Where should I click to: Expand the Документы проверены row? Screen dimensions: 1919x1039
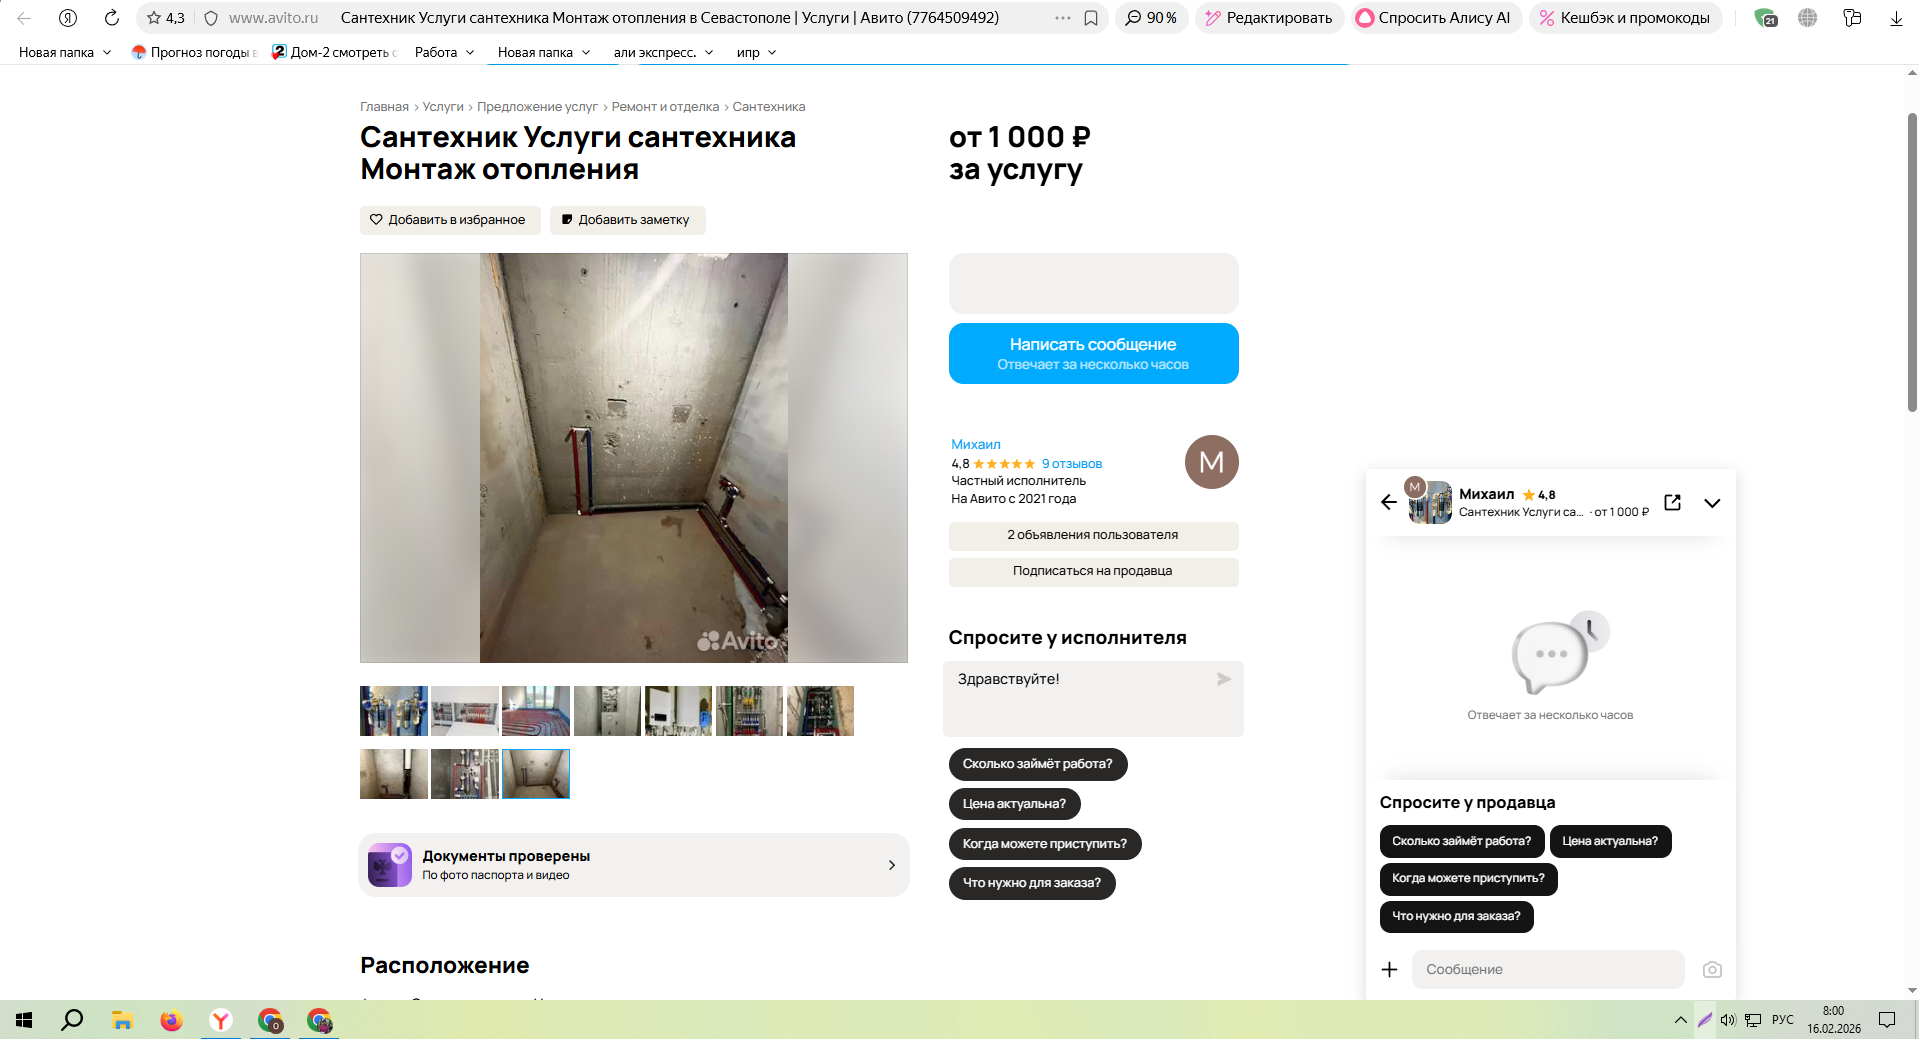634,865
